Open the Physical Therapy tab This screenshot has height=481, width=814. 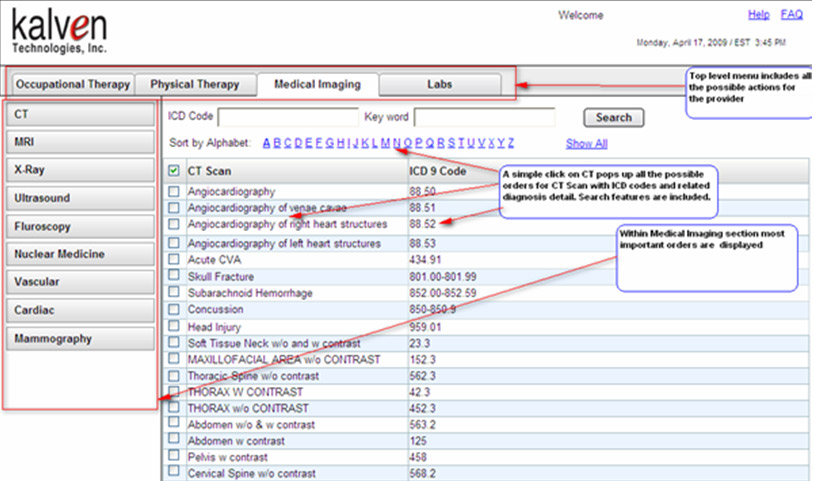[195, 85]
